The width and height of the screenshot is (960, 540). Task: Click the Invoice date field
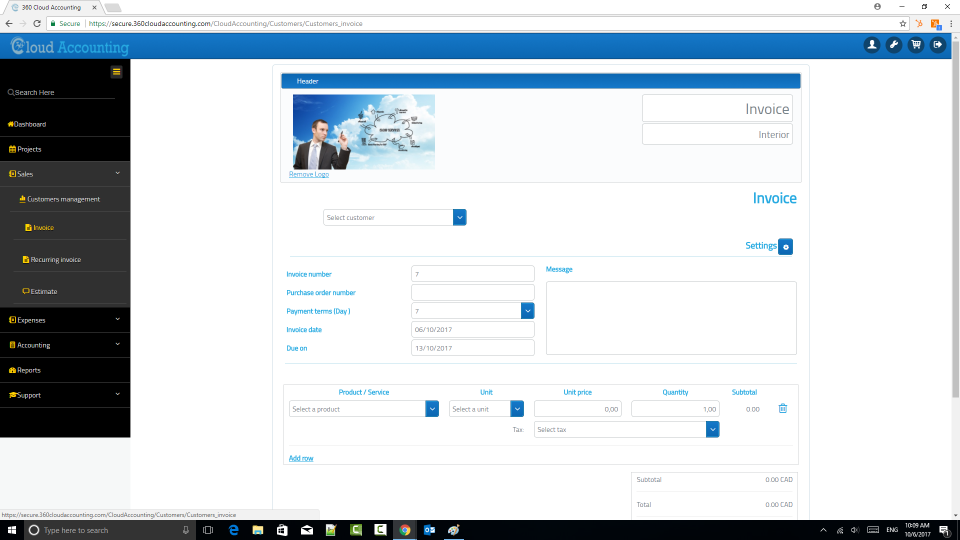click(473, 329)
